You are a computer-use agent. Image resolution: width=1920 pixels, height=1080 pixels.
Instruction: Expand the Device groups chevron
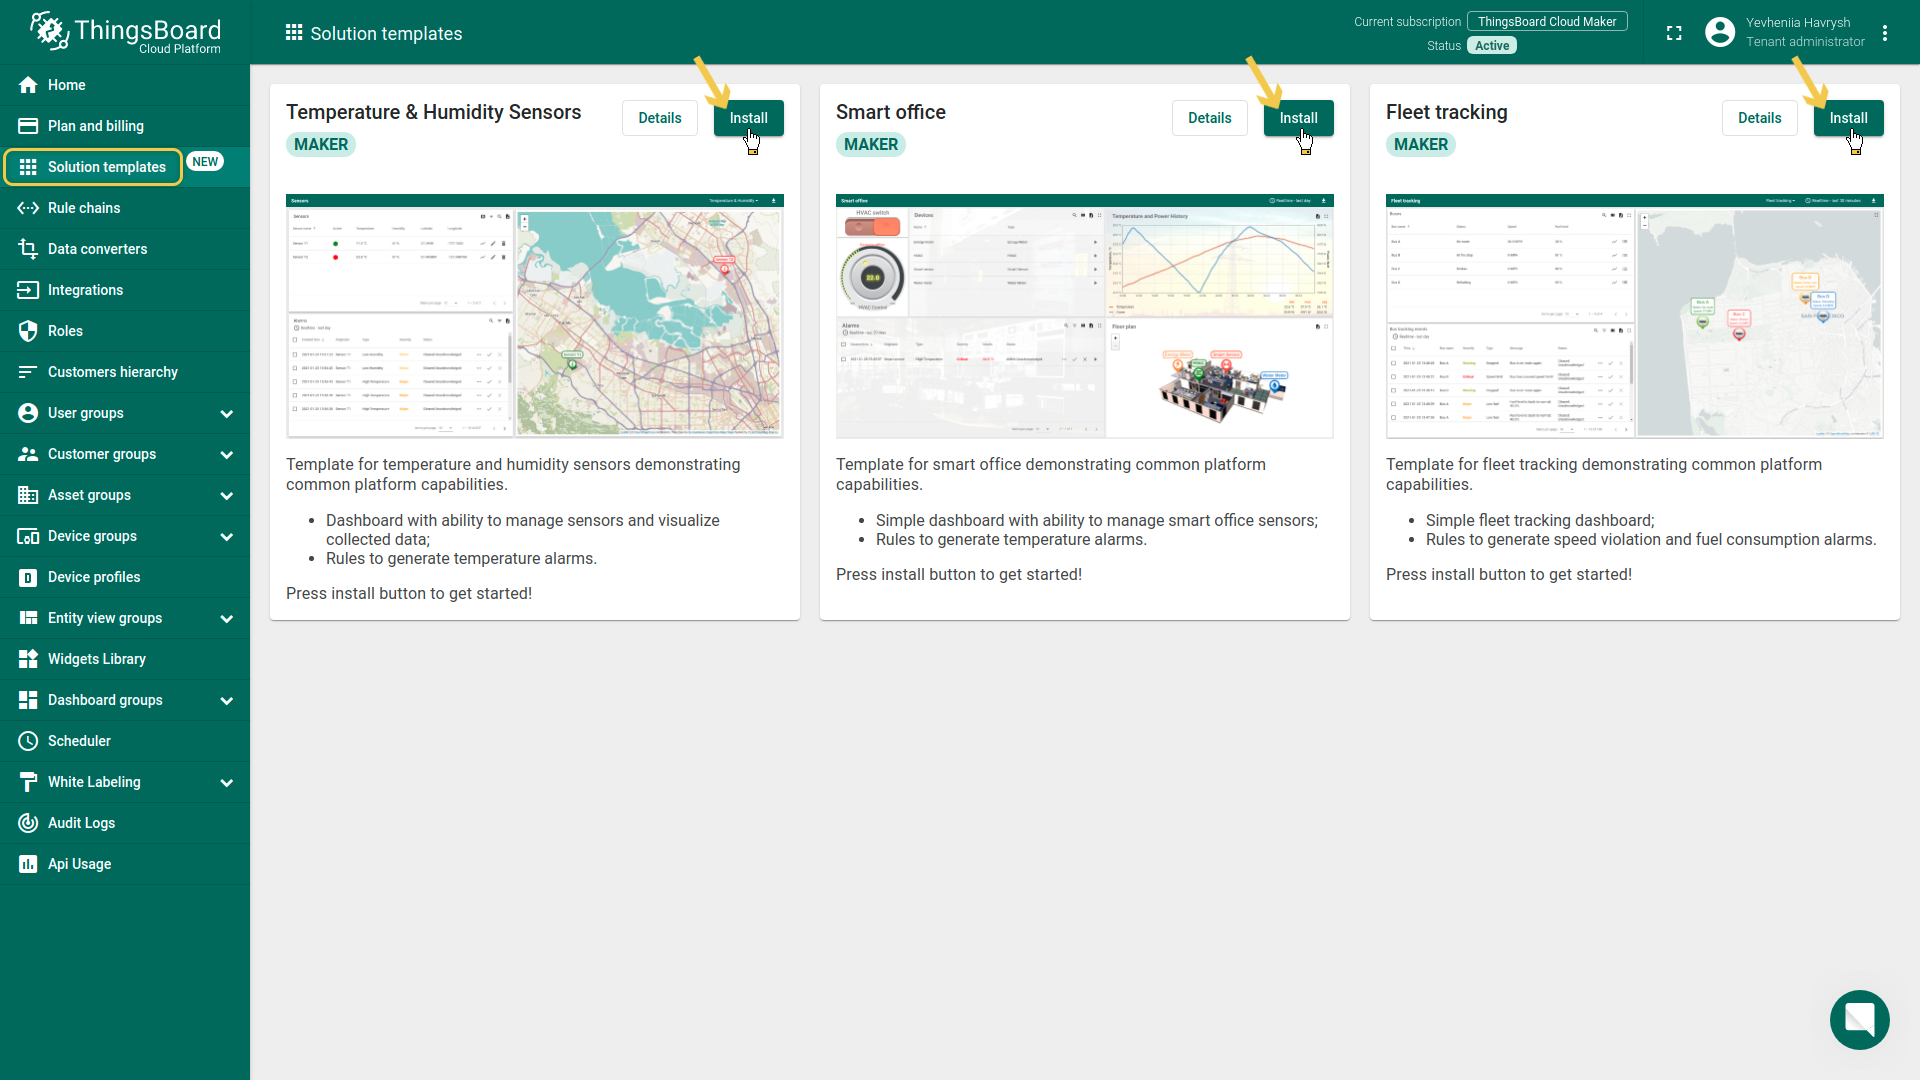[227, 537]
